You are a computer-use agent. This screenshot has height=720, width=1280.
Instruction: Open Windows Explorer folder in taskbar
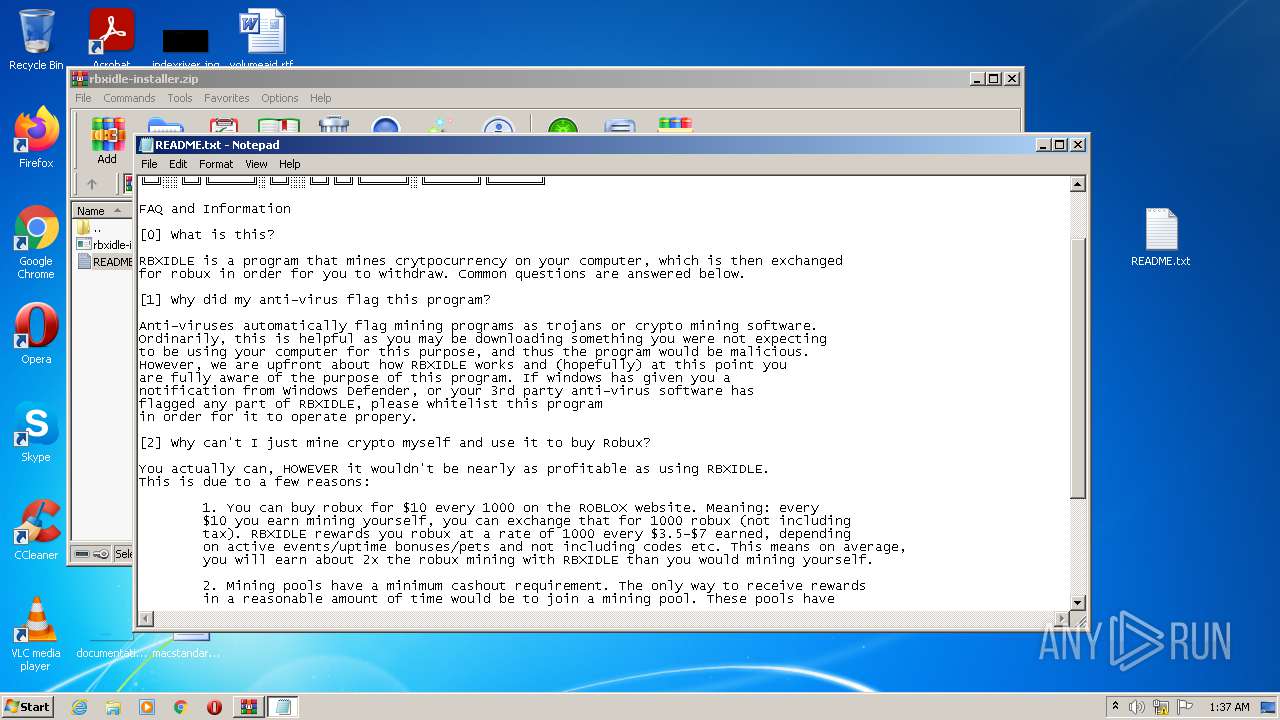tap(113, 707)
